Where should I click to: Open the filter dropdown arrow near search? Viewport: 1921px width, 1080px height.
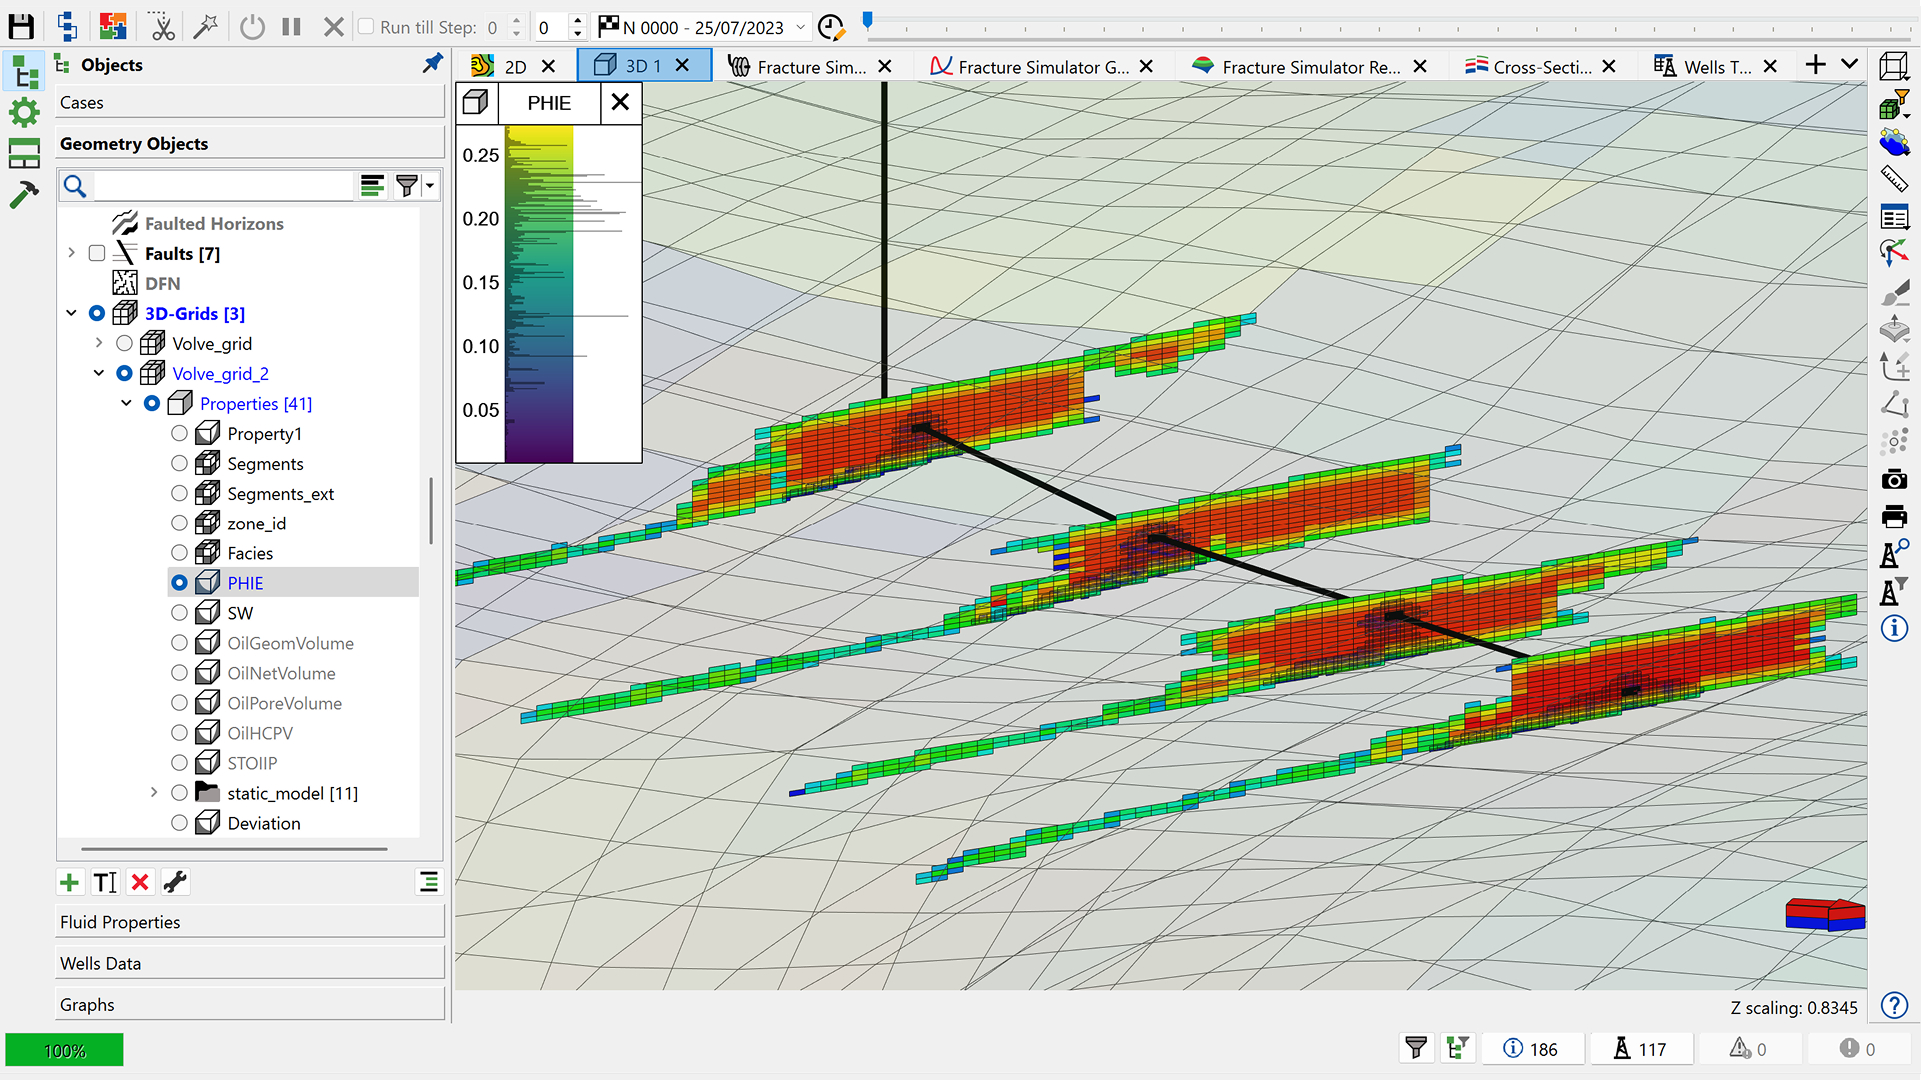tap(431, 185)
